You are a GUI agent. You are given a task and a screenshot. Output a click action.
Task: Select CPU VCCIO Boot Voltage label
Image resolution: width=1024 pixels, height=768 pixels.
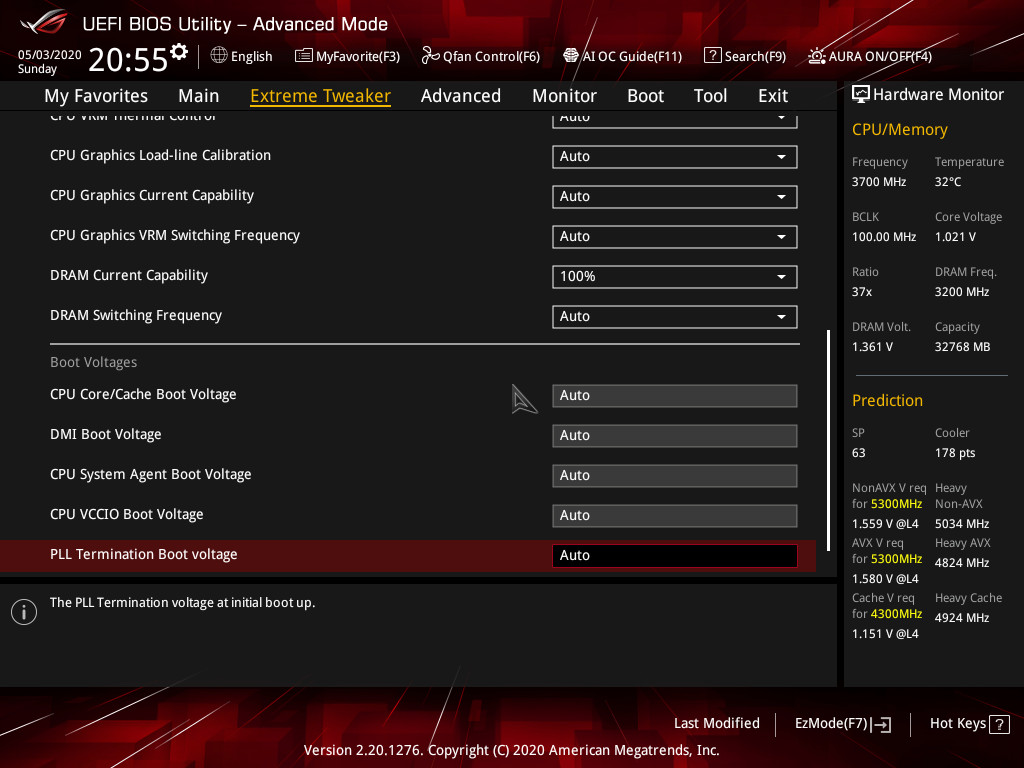click(127, 515)
